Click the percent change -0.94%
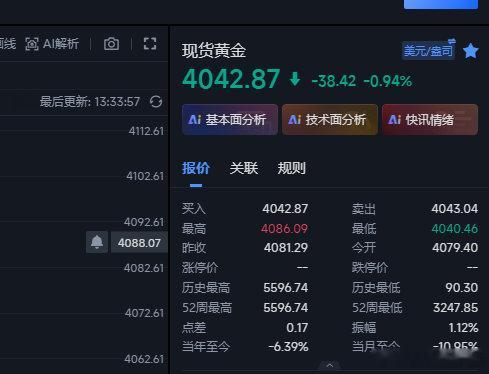Screen dimensions: 489x374 [388, 81]
